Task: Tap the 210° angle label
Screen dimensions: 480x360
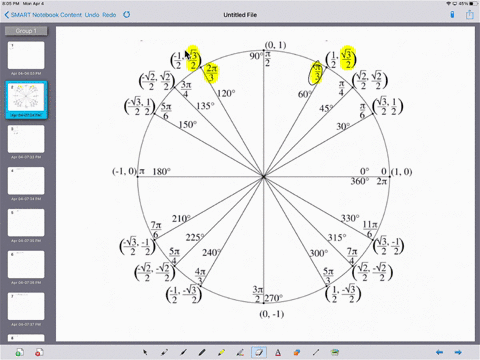Action: coord(181,219)
